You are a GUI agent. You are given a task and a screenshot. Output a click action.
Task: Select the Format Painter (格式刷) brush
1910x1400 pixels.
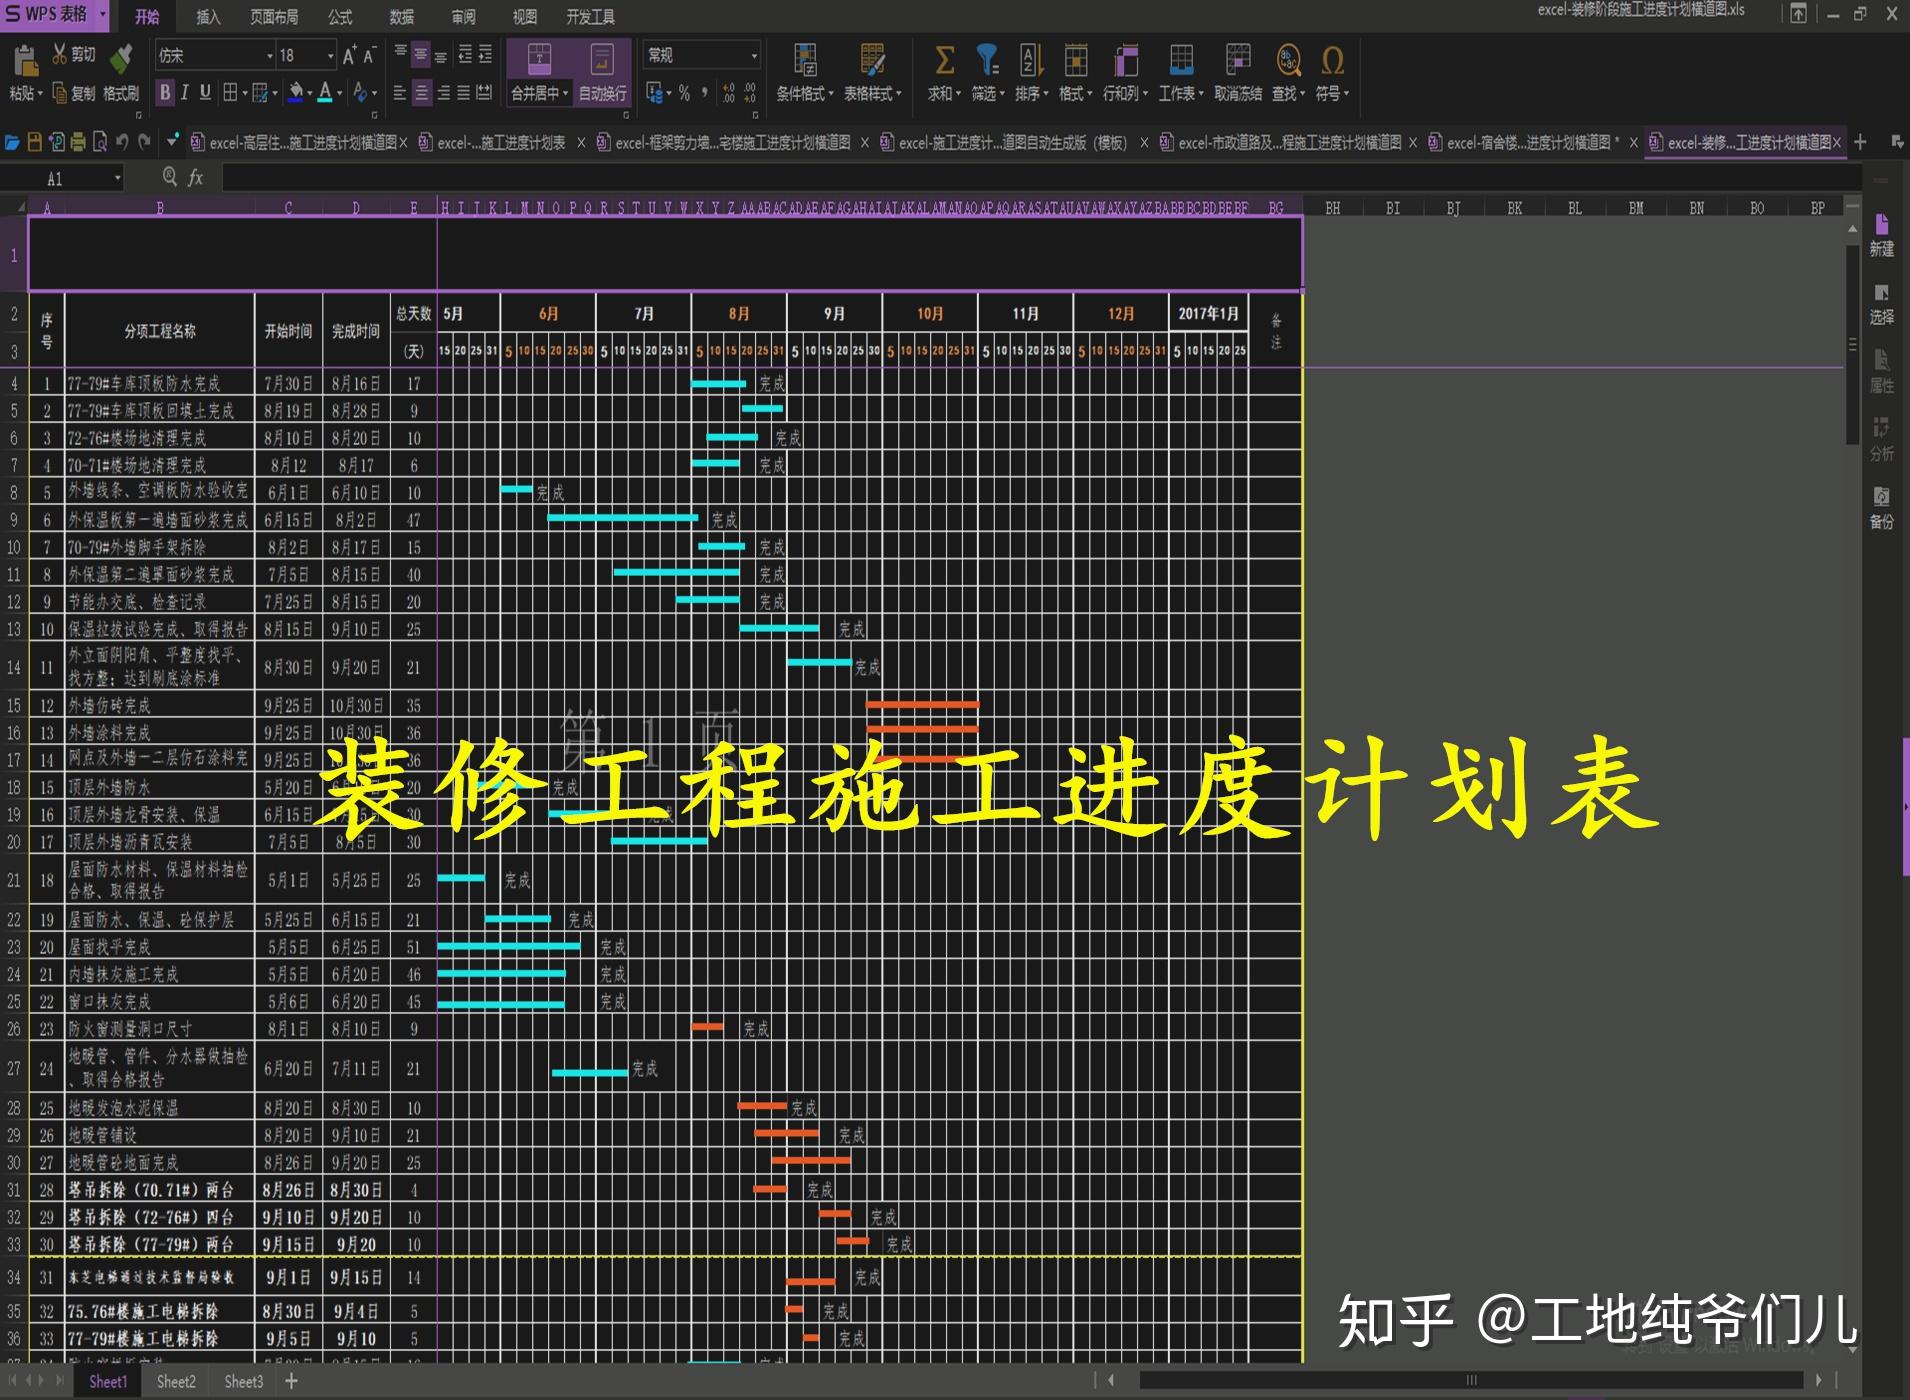pyautogui.click(x=121, y=57)
